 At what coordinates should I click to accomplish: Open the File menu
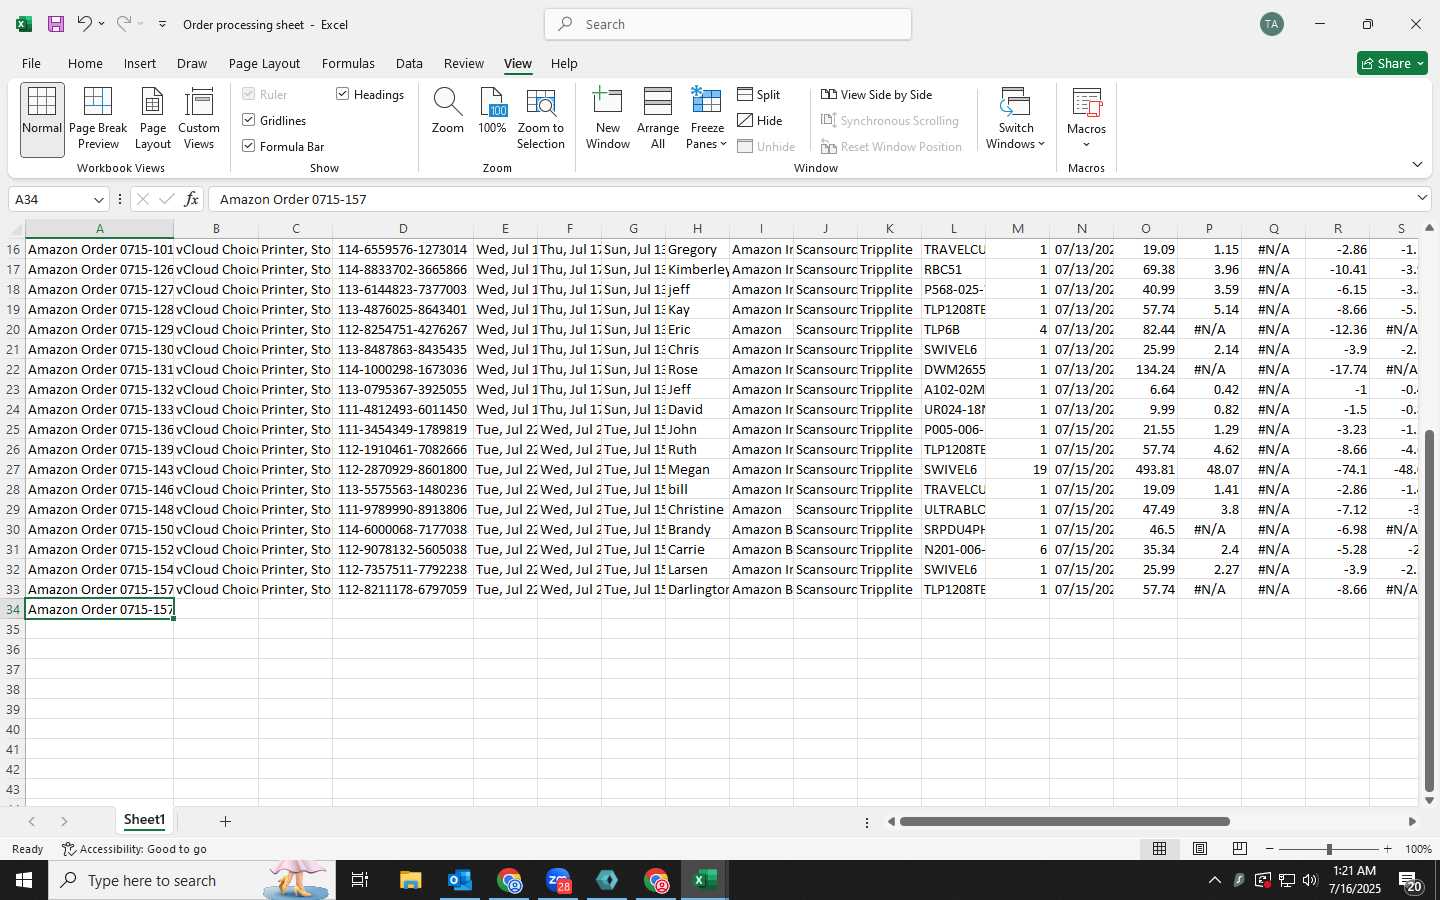31,63
